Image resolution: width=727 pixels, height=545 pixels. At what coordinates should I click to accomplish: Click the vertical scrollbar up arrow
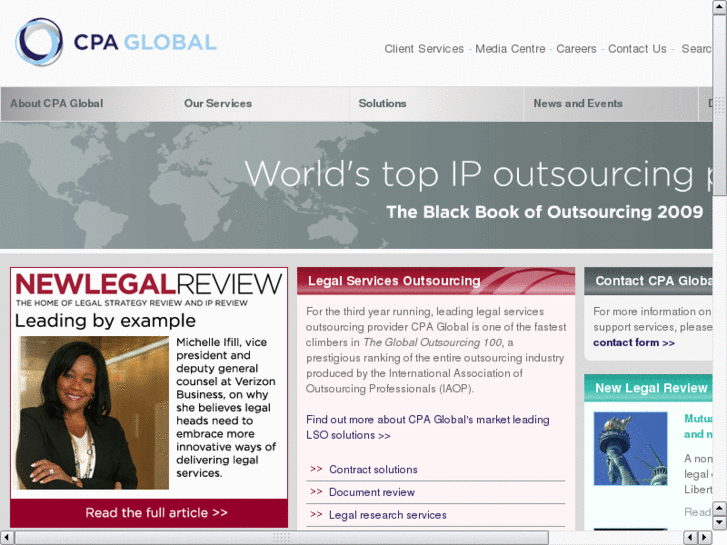(720, 7)
